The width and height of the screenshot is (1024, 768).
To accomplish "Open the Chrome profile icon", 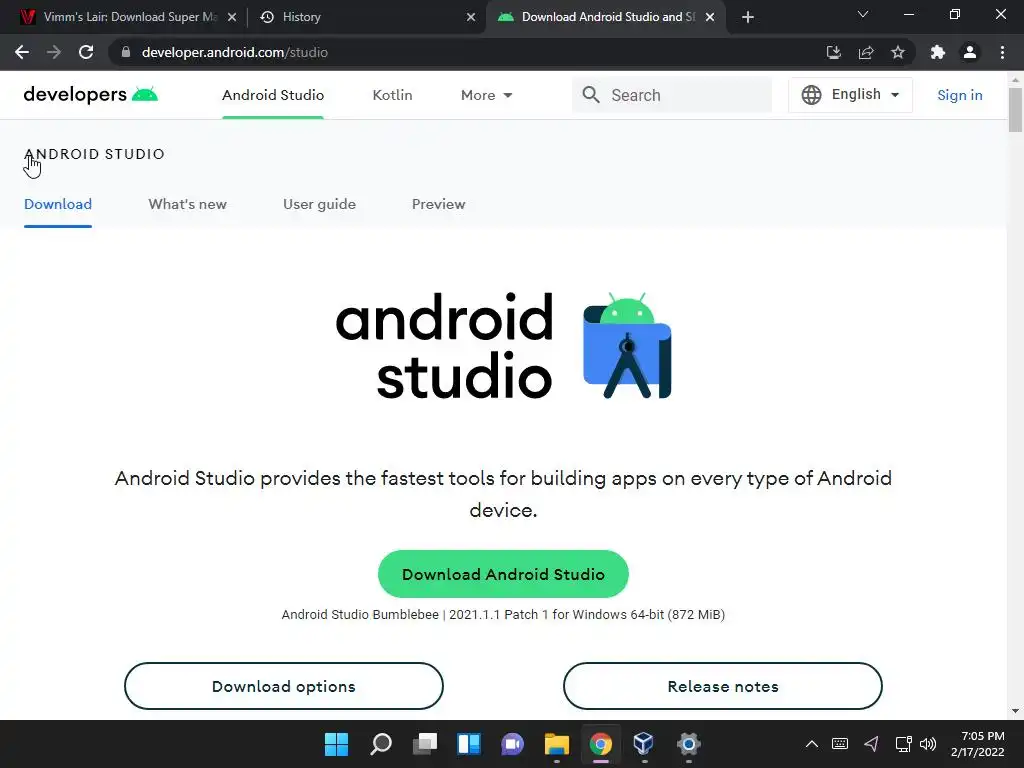I will click(970, 52).
